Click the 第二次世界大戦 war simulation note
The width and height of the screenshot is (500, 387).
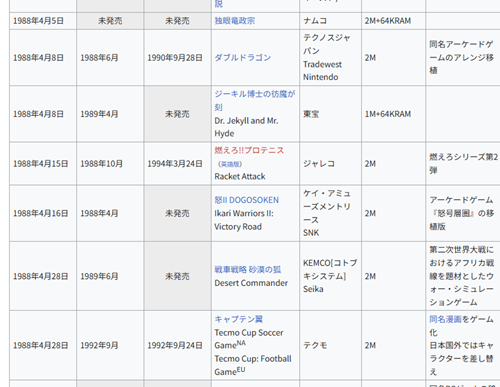(x=462, y=276)
